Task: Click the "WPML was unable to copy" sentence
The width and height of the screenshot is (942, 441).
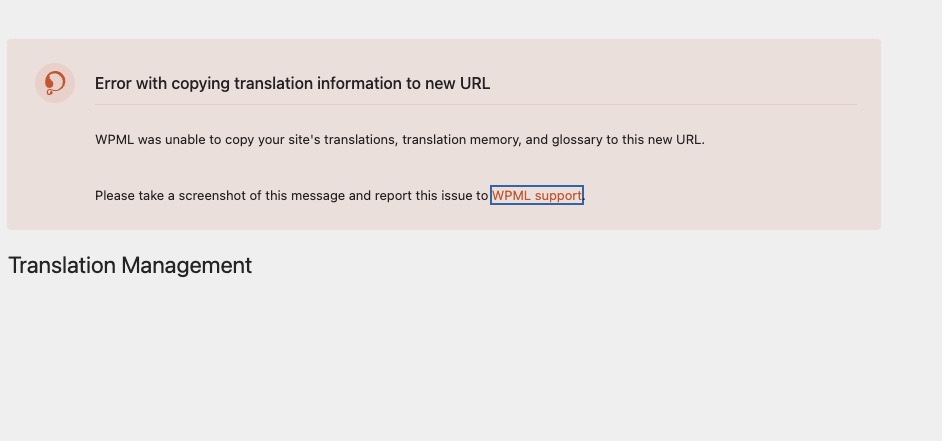Action: pyautogui.click(x=400, y=140)
